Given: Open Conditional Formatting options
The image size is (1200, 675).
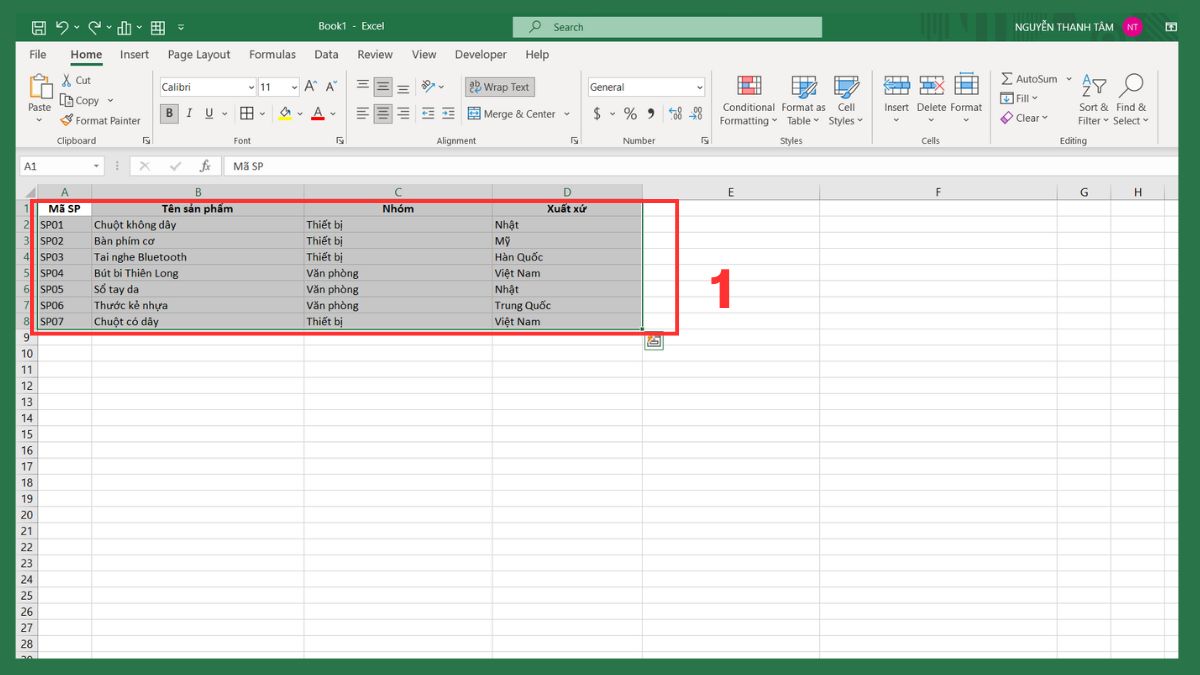Looking at the screenshot, I should (748, 99).
